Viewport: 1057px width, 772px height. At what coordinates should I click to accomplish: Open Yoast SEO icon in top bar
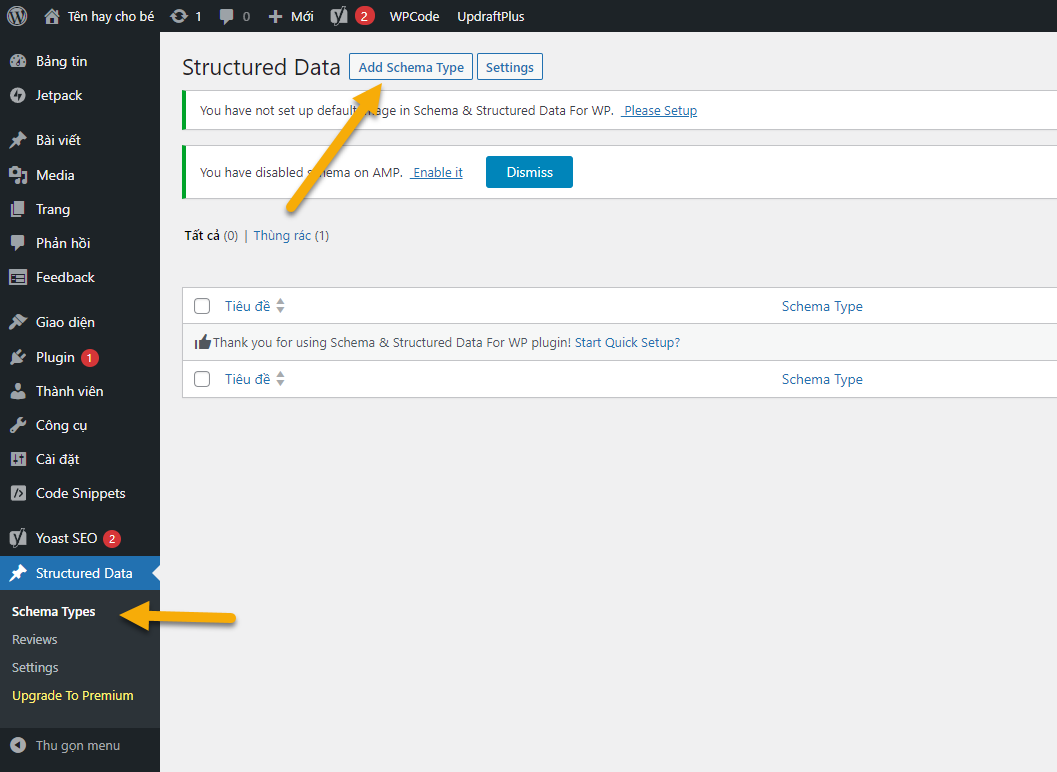pos(340,16)
